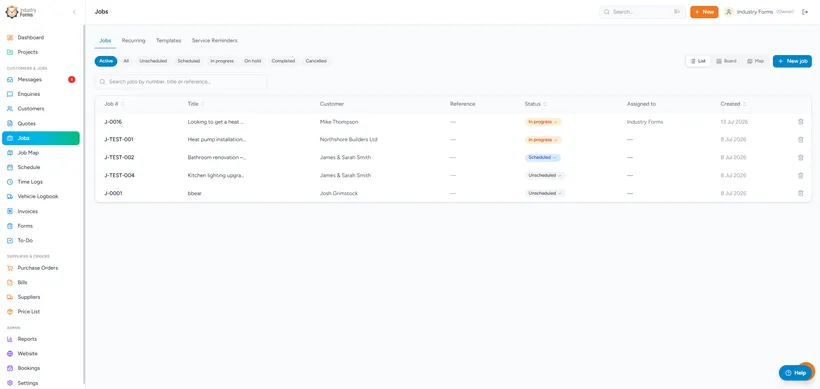Open status dropdown for job J-TEST-001
The height and width of the screenshot is (389, 820).
[543, 140]
